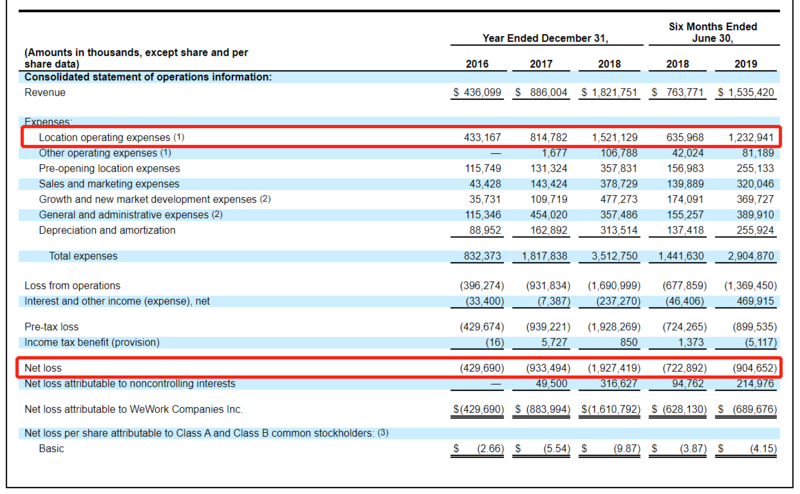Click location operating expenses value 433,167
Screen dimensions: 800x494
[x=482, y=137]
